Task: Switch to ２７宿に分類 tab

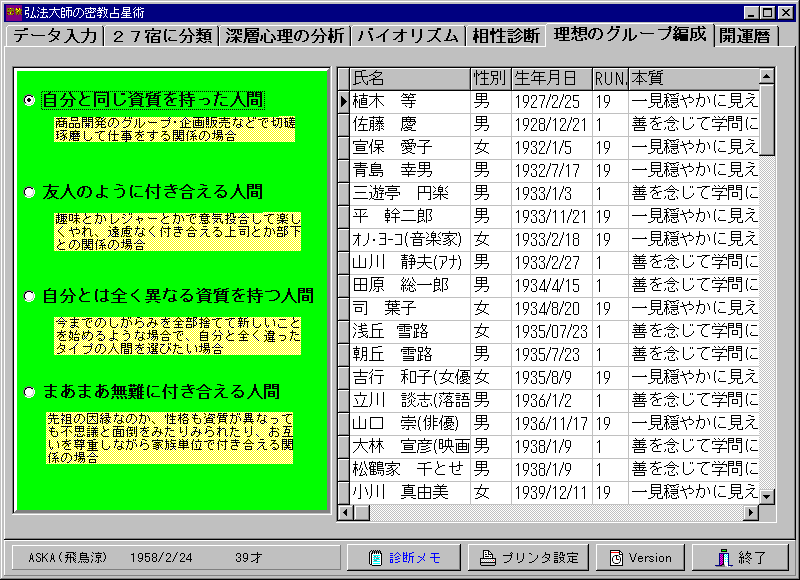Action: 162,36
